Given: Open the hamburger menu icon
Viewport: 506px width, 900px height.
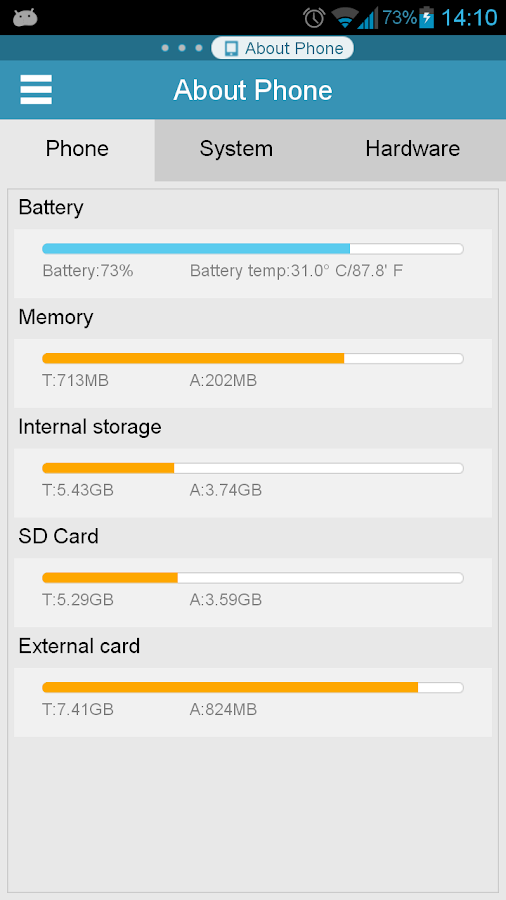Looking at the screenshot, I should pyautogui.click(x=36, y=90).
